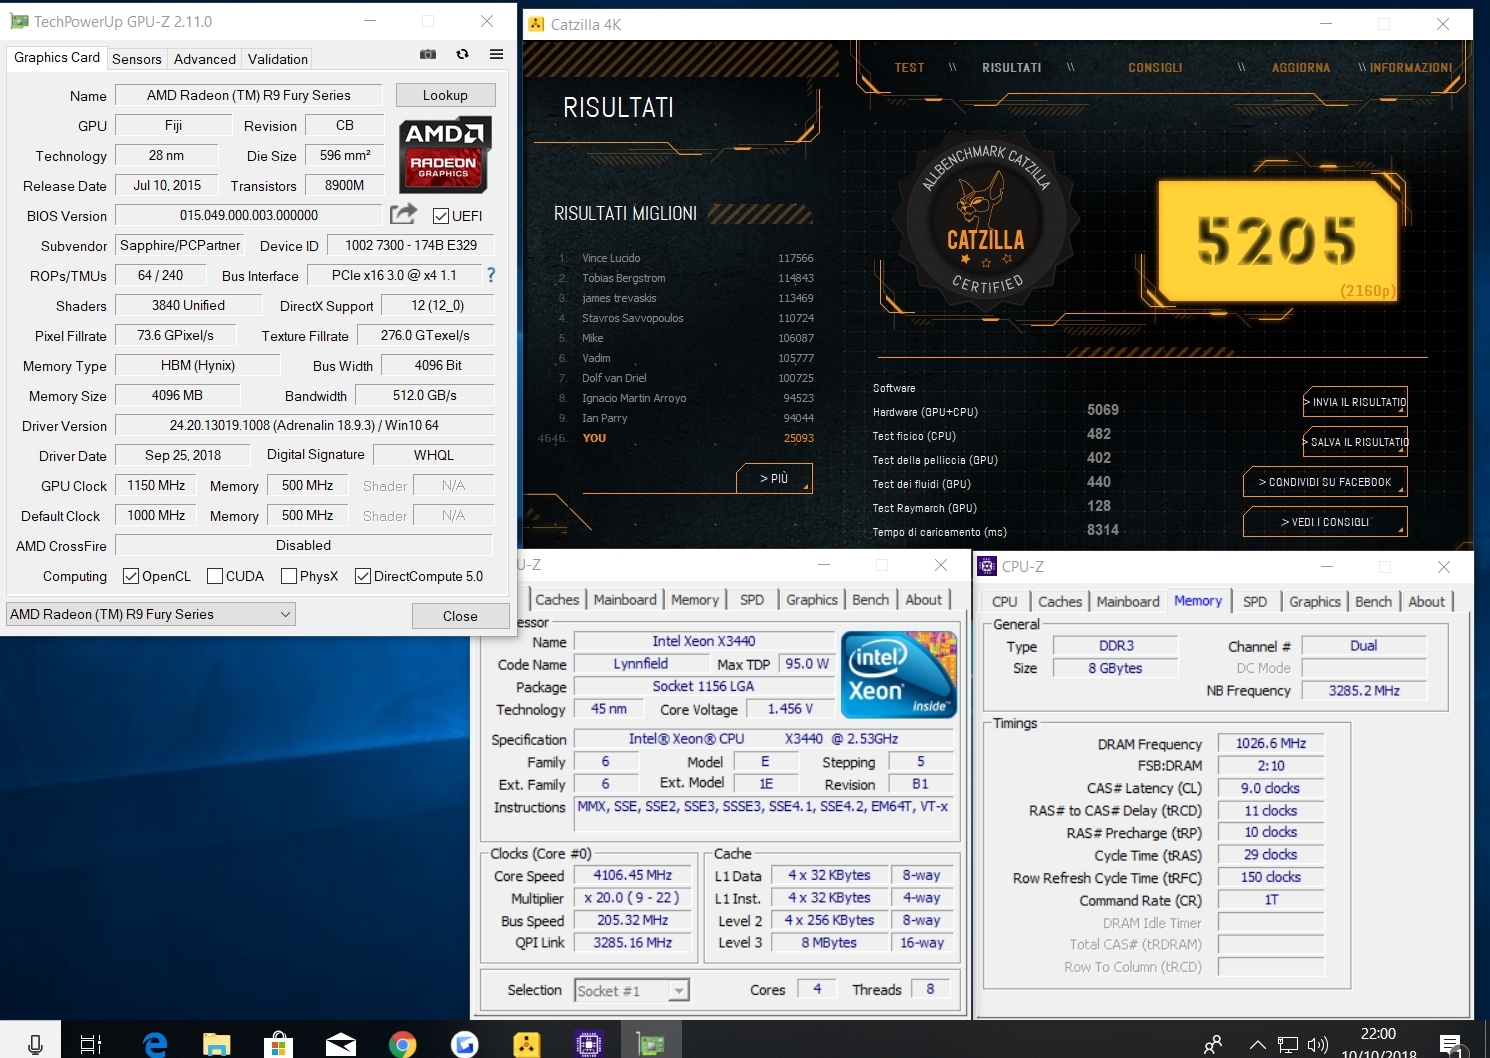Click SALVA IL RISULTATO button

(1355, 442)
